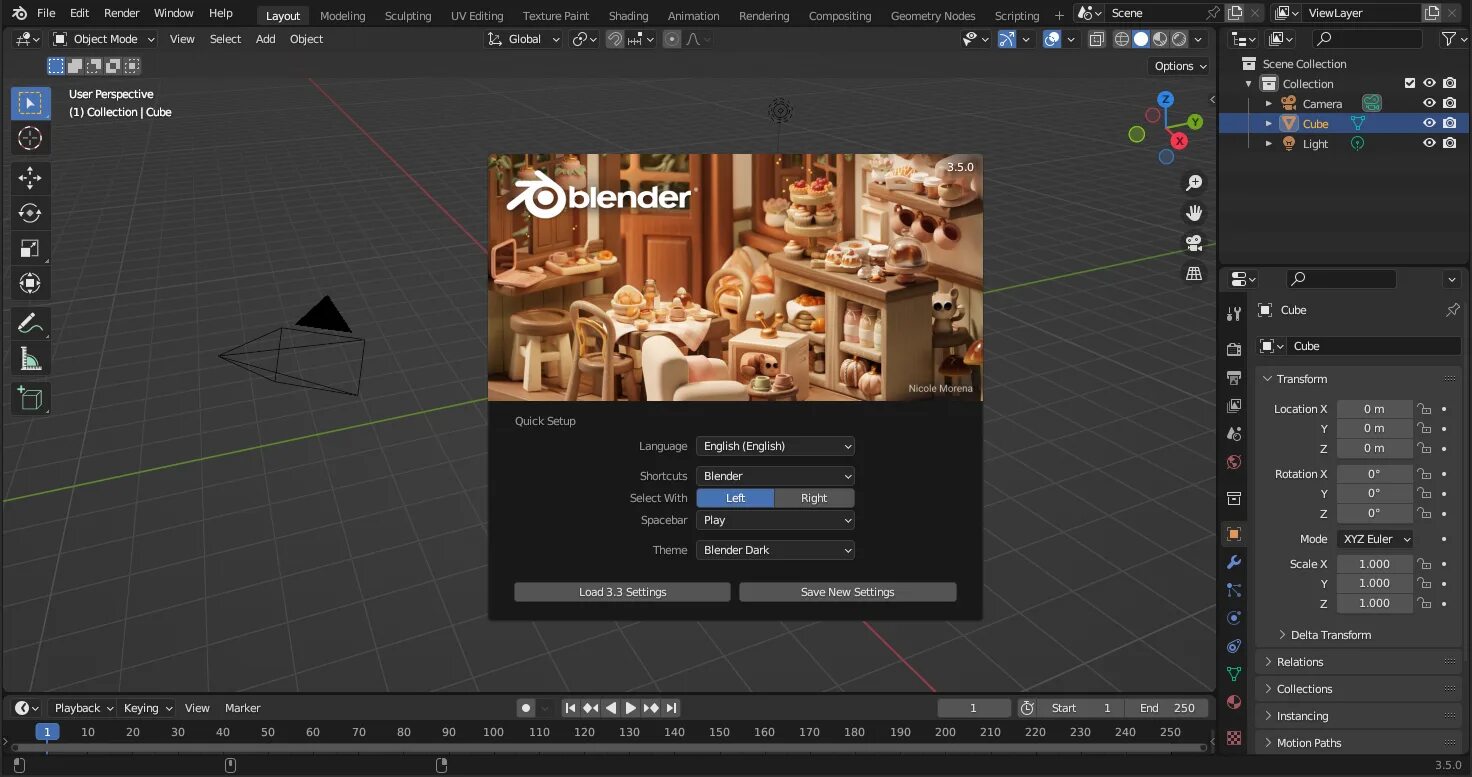Open the Spacebar dropdown
Screen dimensions: 1472x777
click(x=775, y=520)
